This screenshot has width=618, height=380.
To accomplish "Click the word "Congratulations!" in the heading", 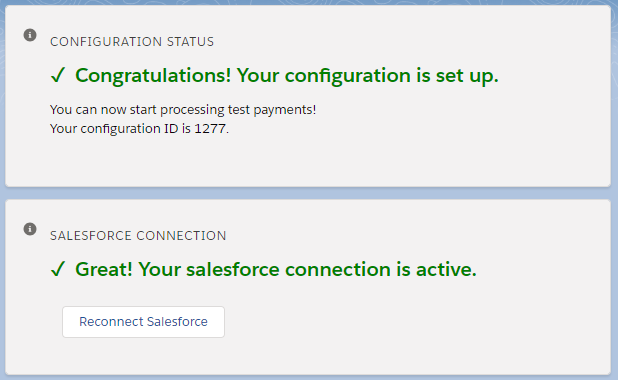I will (x=153, y=75).
